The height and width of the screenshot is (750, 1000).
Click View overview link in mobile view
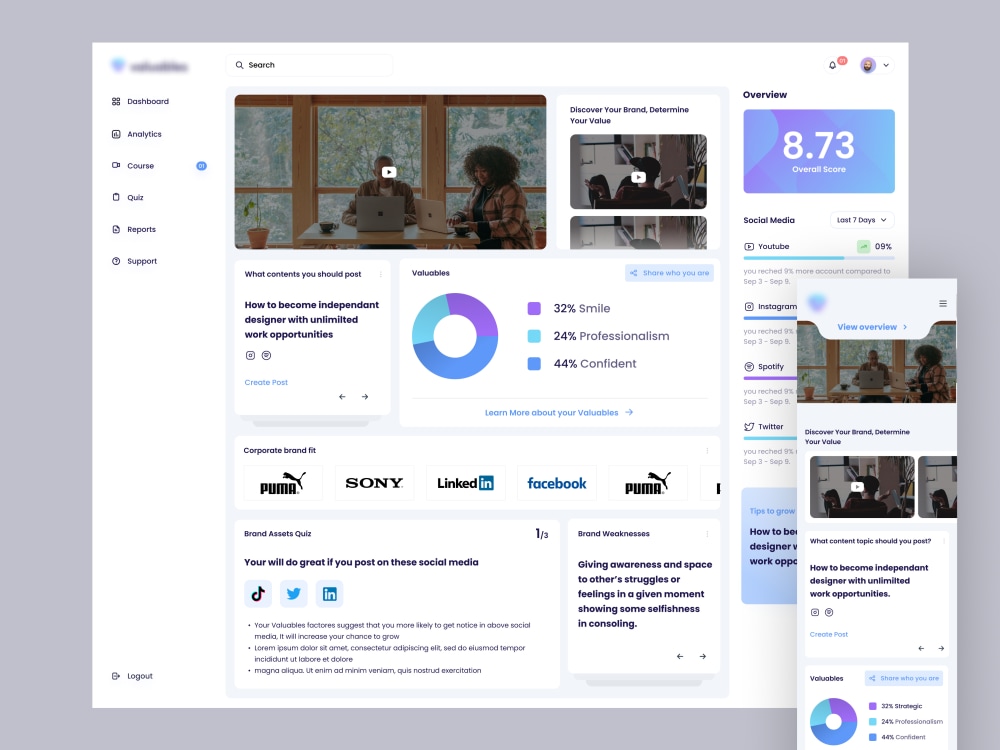(872, 327)
